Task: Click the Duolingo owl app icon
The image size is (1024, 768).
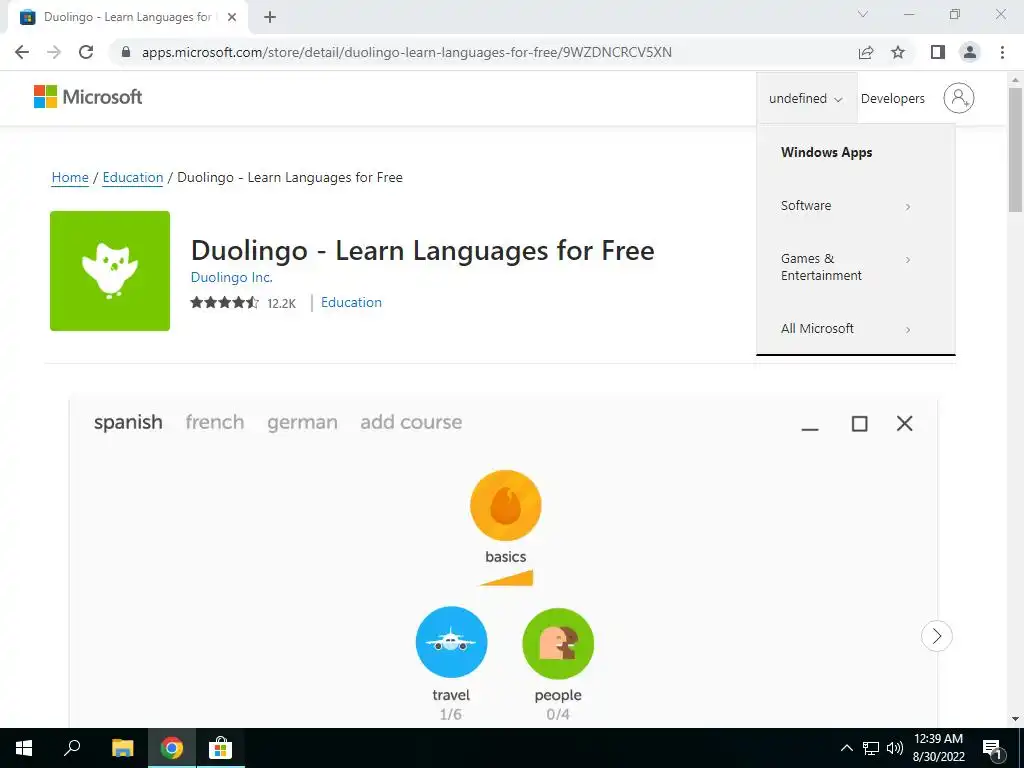Action: [x=110, y=270]
